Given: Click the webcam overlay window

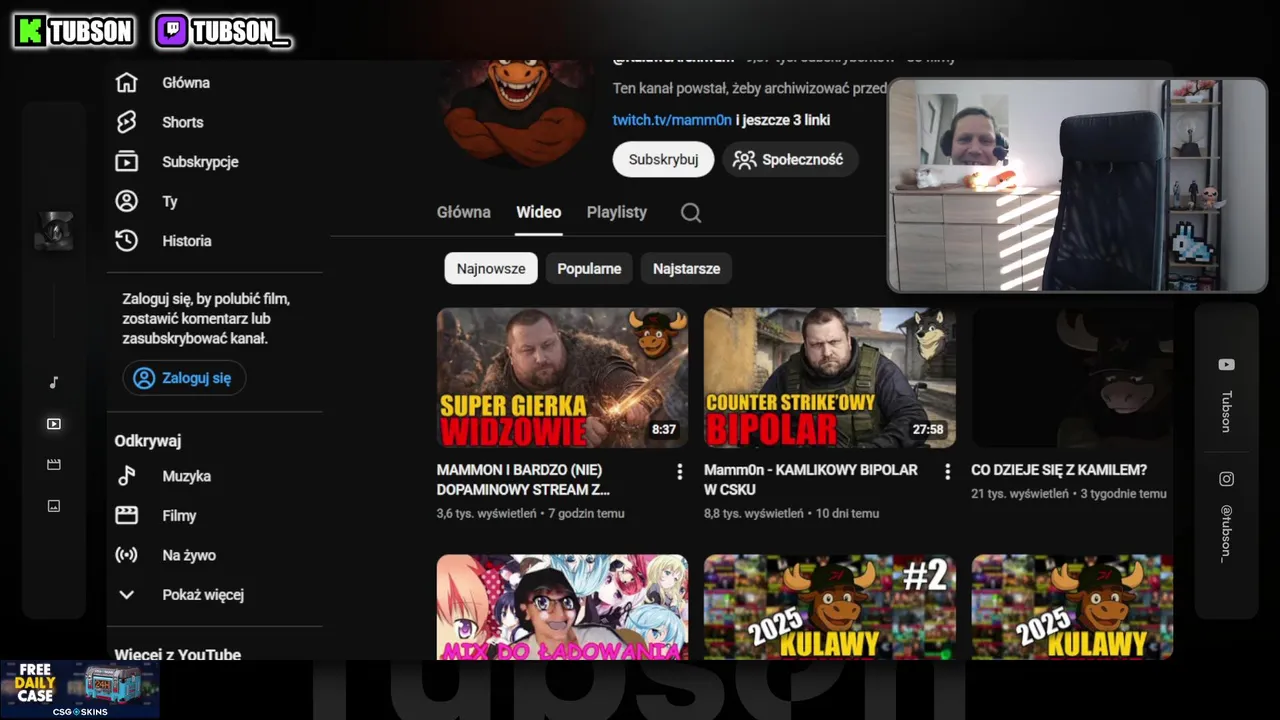Looking at the screenshot, I should click(1077, 186).
